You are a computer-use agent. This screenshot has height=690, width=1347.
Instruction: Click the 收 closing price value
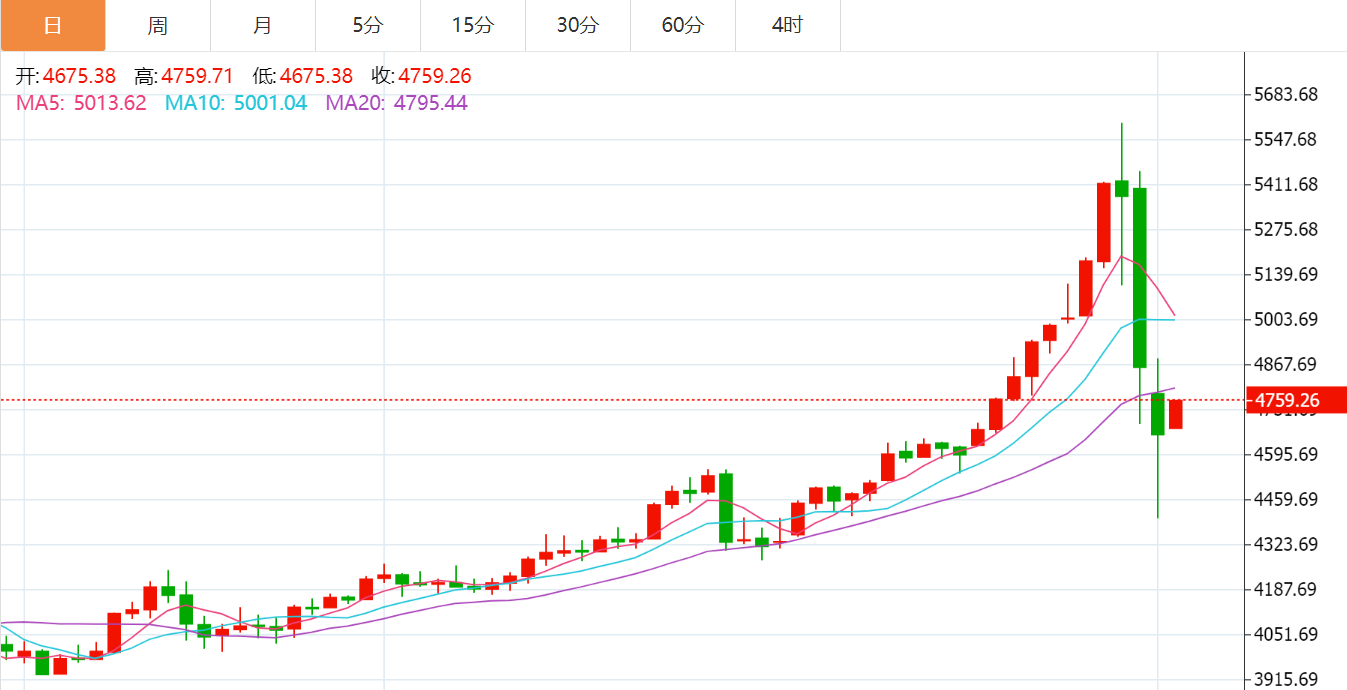click(x=434, y=76)
